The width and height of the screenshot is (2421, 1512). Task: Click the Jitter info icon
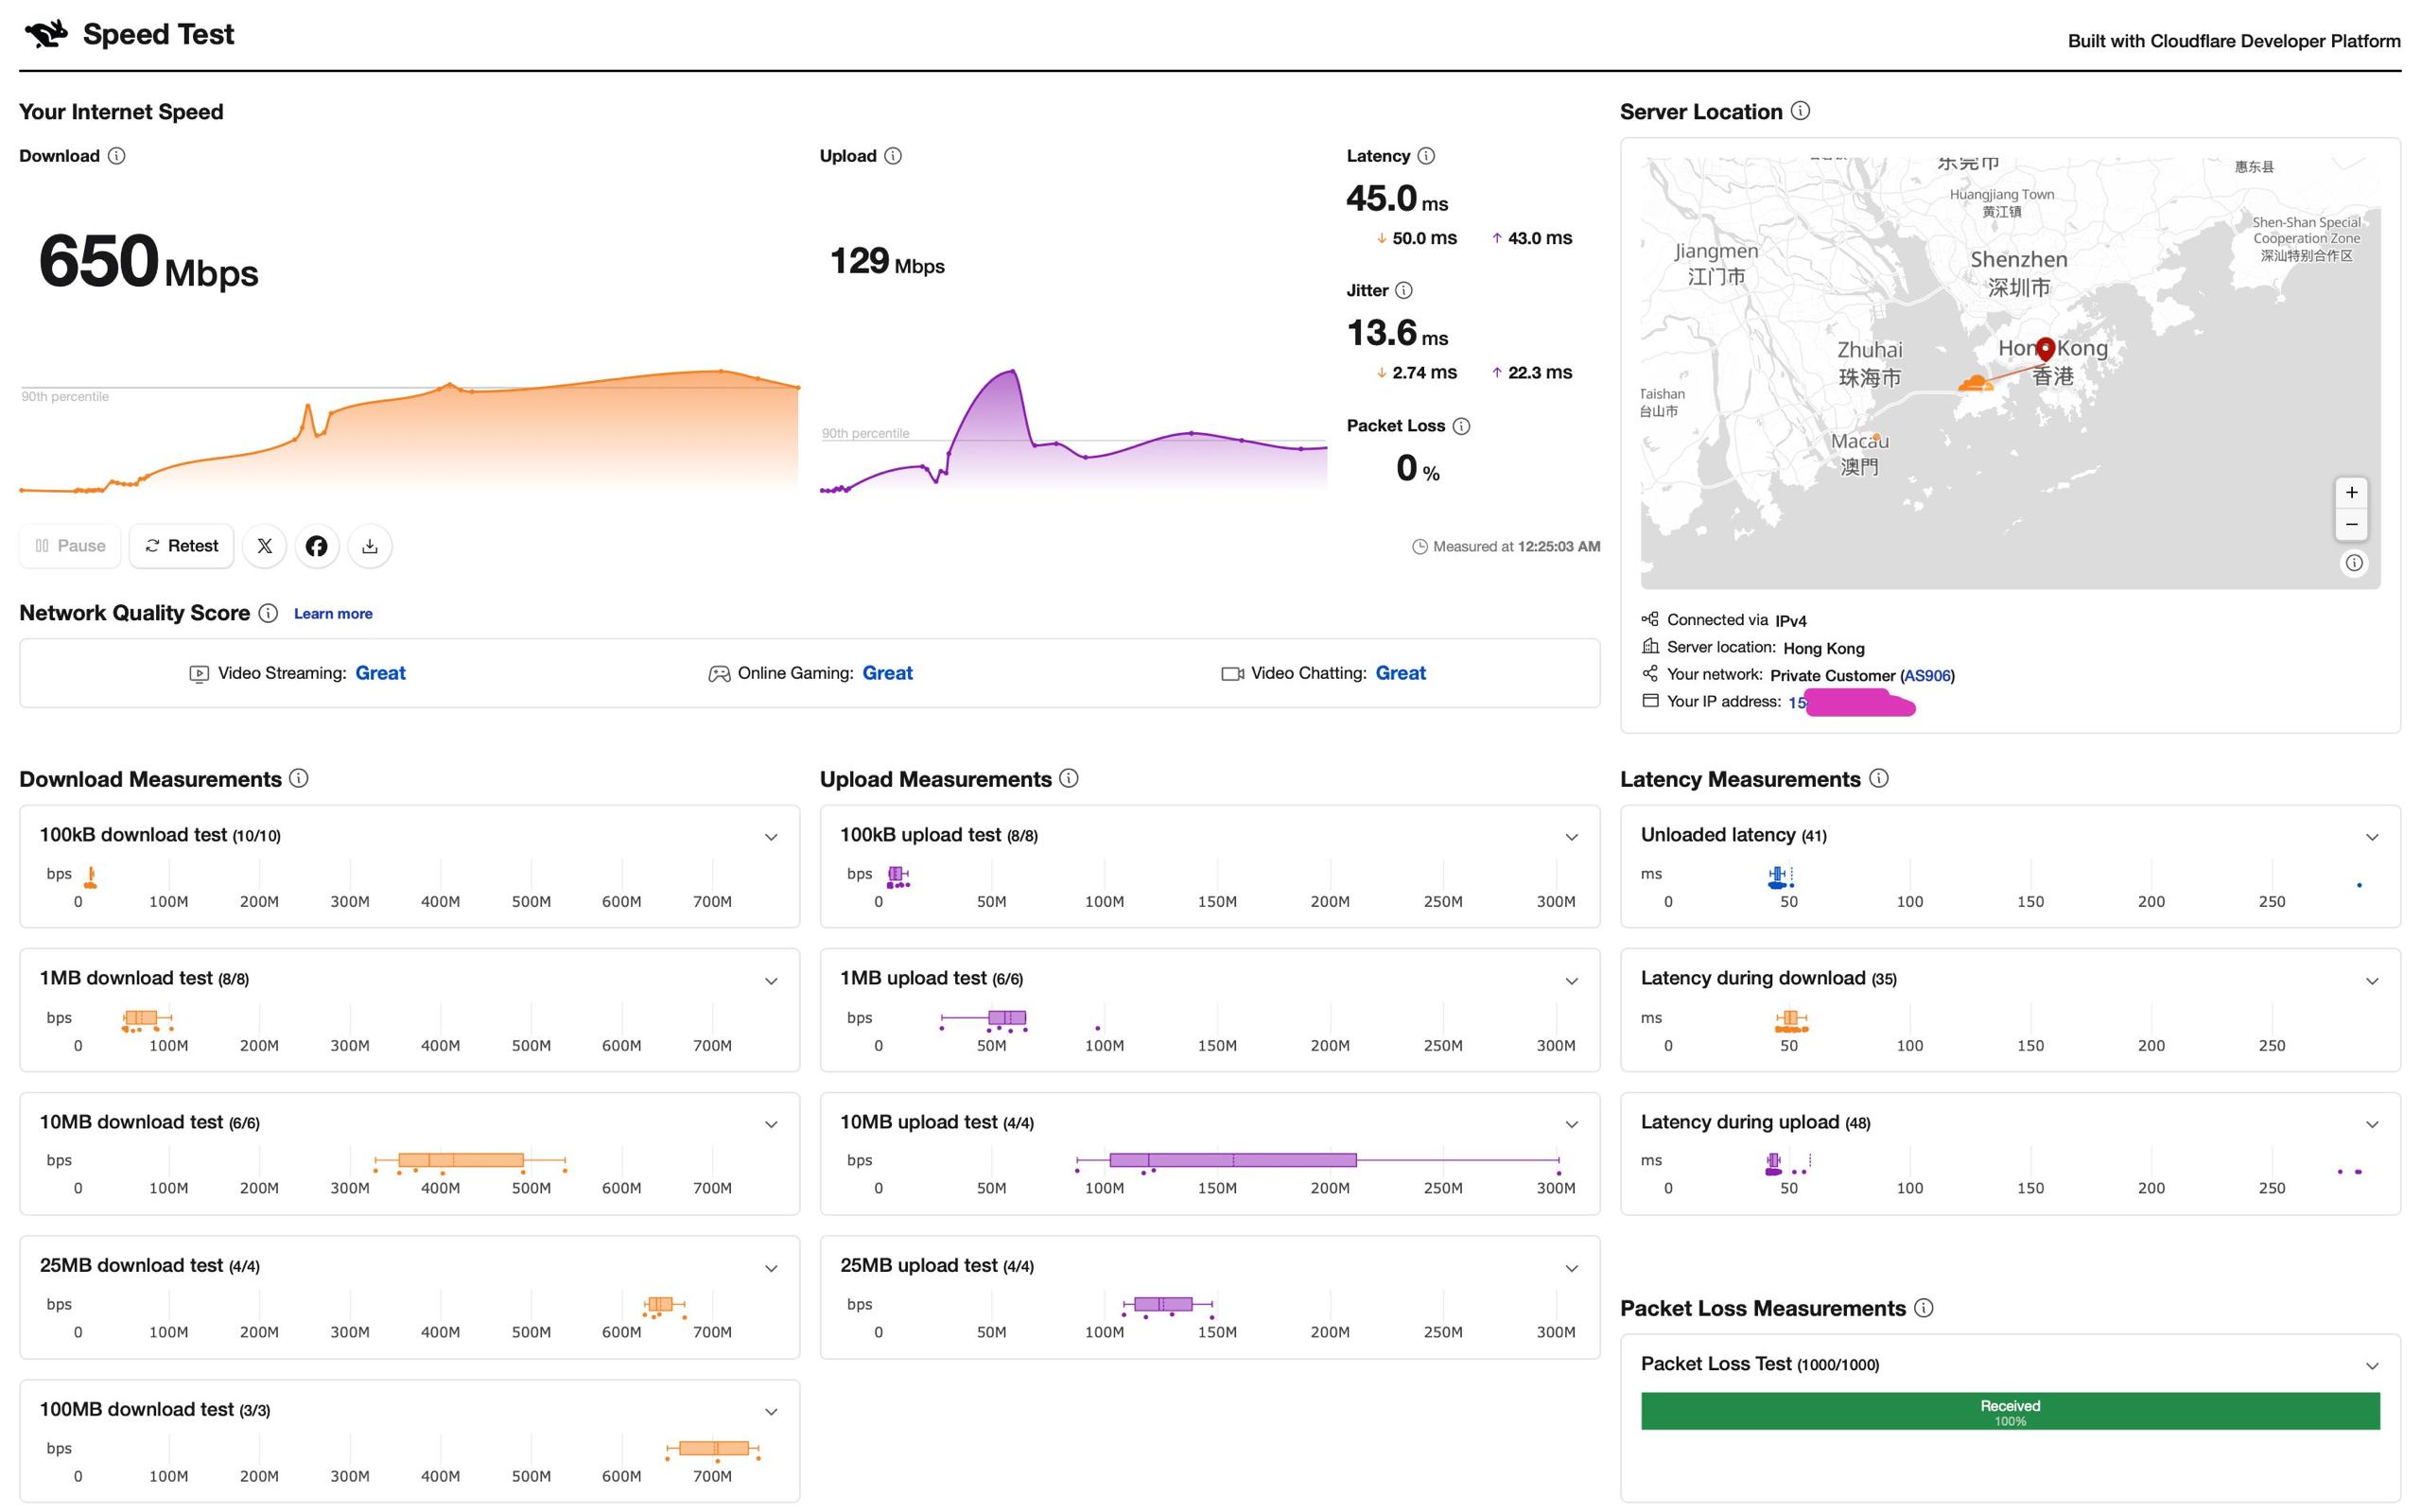click(1404, 290)
